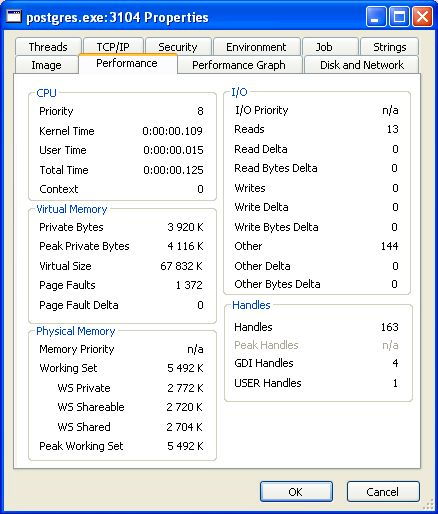Click the Total Time value 0:00:00.125
Viewport: 438px width, 514px height.
(173, 170)
